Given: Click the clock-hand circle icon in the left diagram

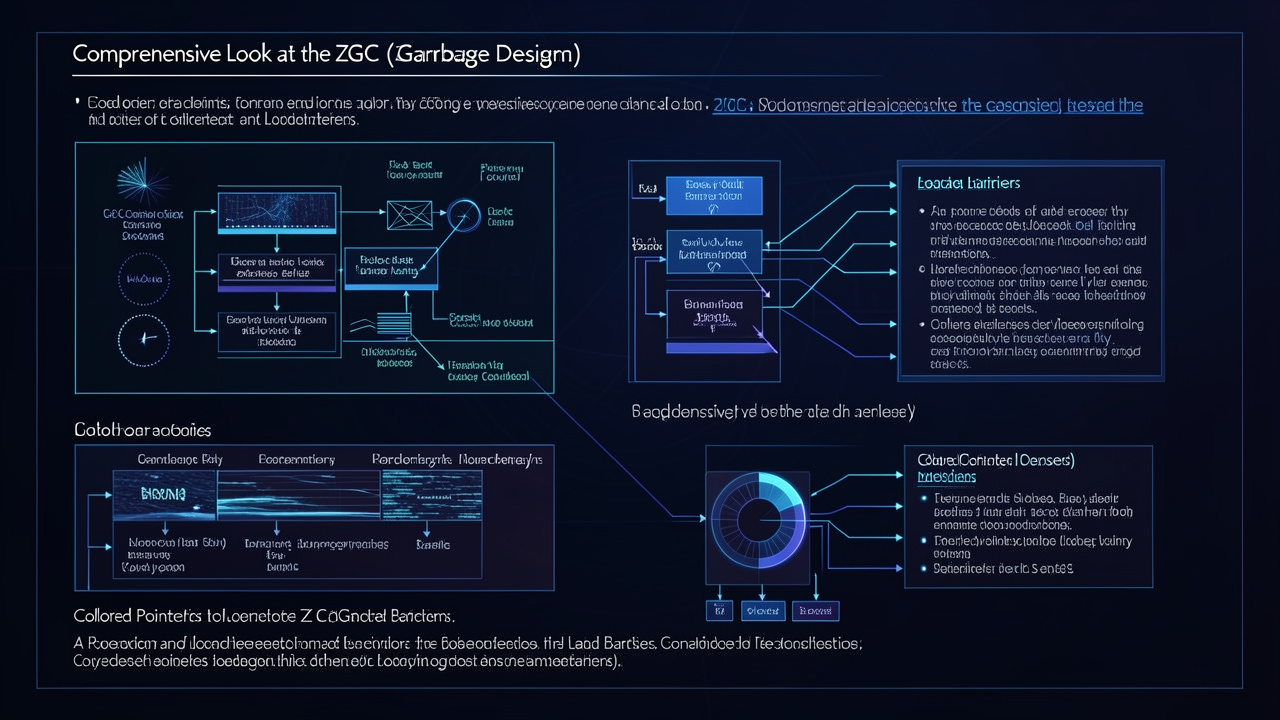Looking at the screenshot, I should pos(144,338).
